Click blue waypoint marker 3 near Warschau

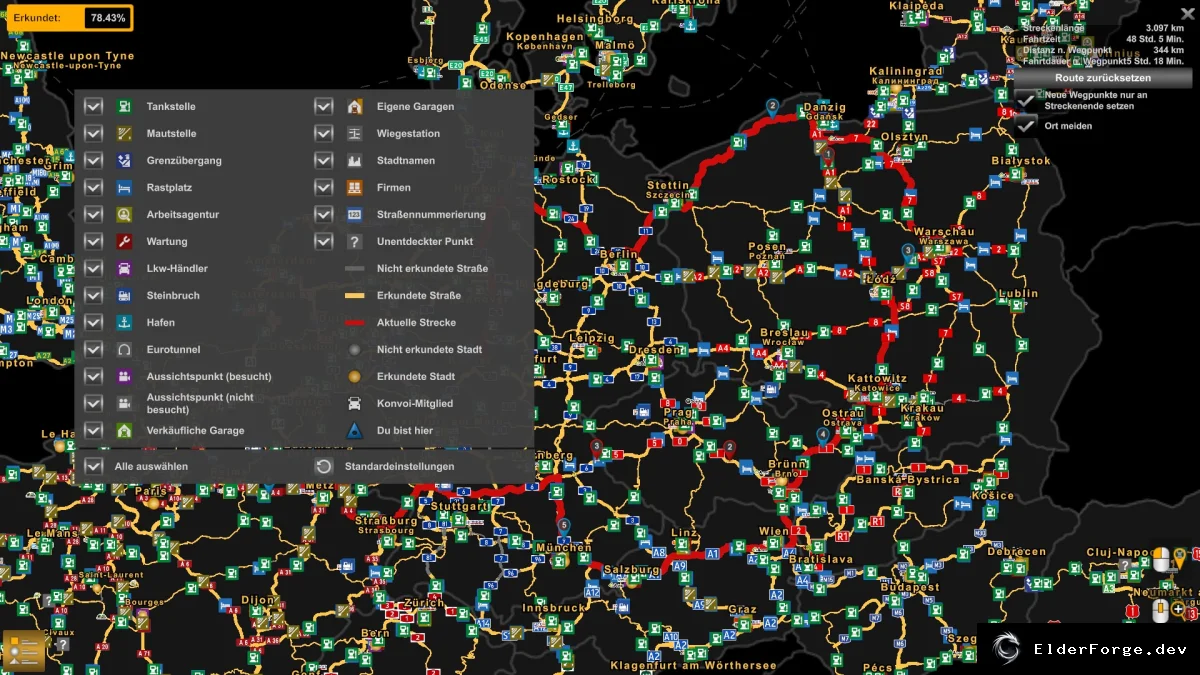click(x=908, y=251)
